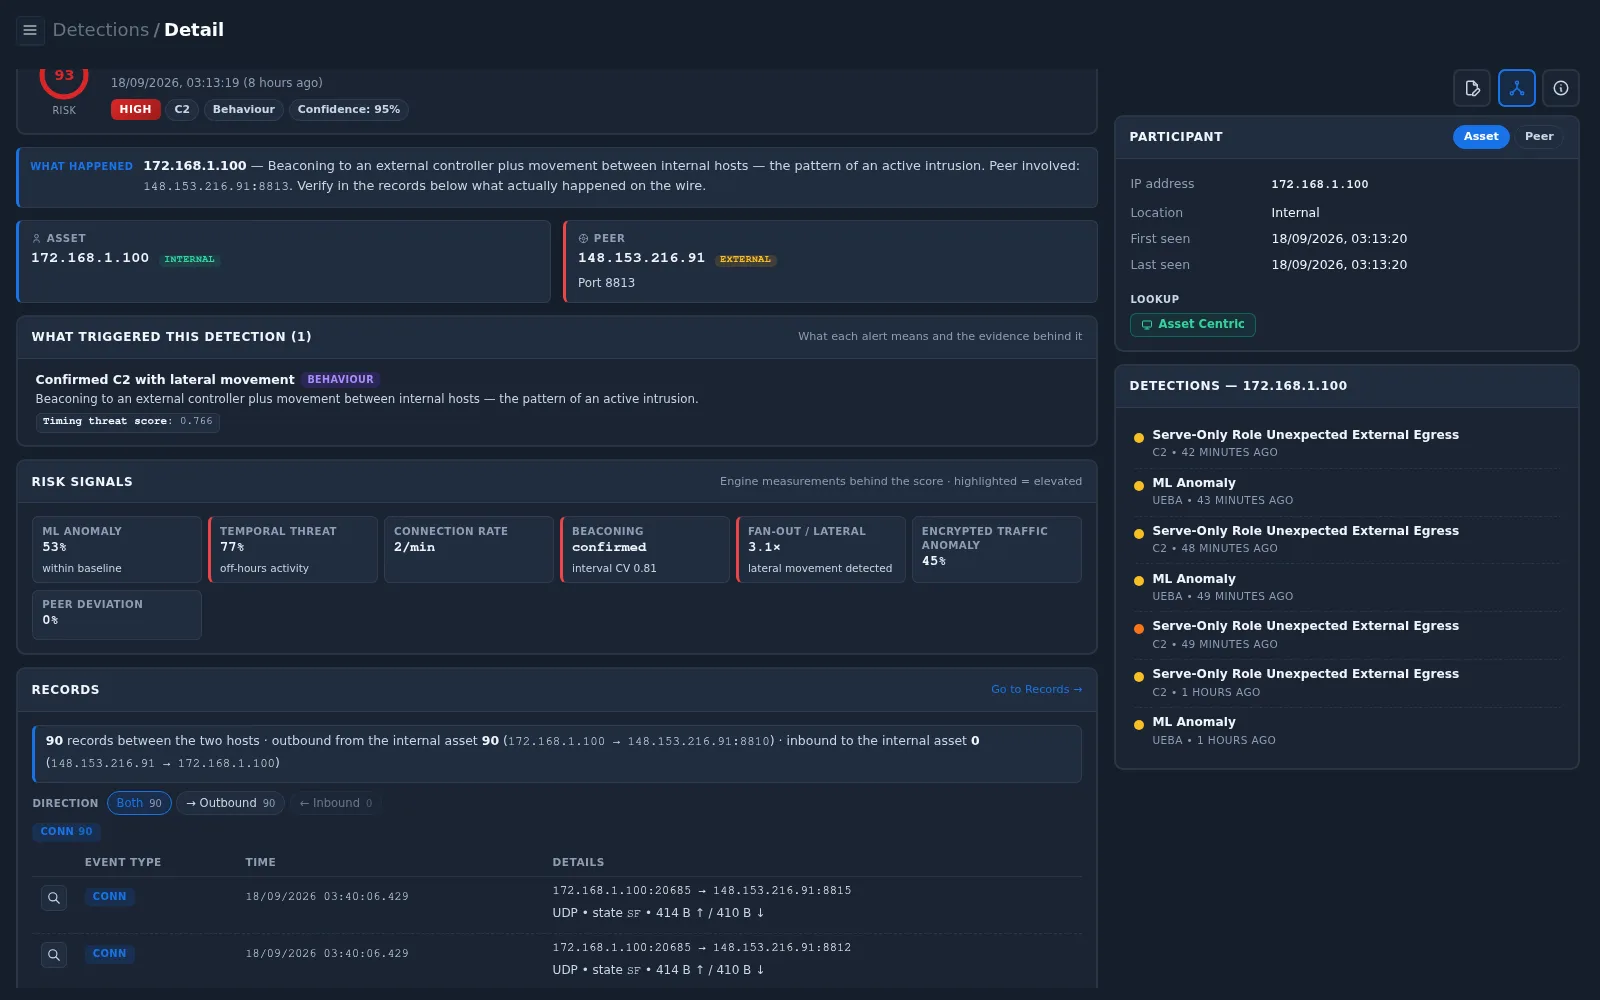Click the Time column header

[x=260, y=862]
